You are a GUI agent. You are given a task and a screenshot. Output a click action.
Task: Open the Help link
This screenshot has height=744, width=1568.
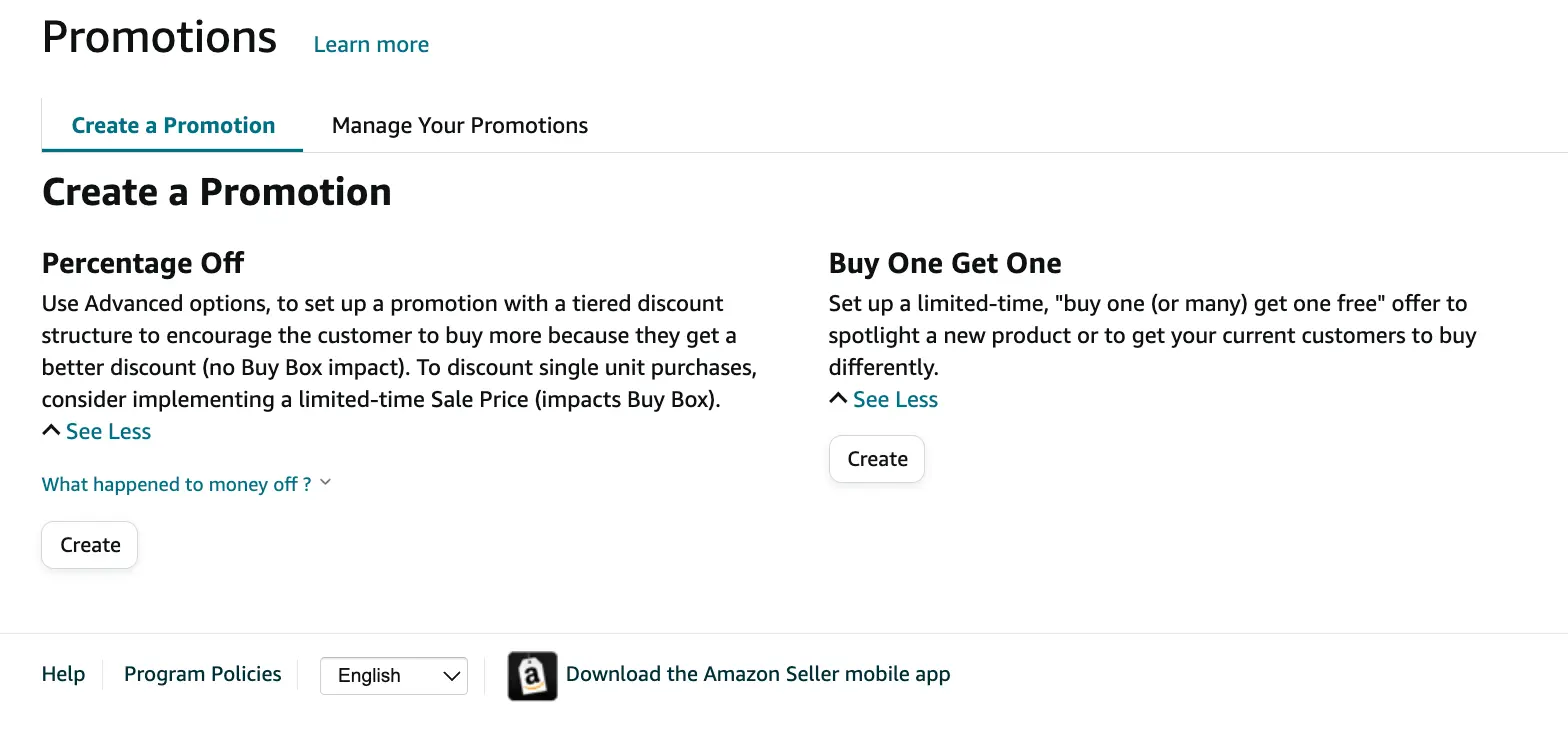tap(63, 674)
